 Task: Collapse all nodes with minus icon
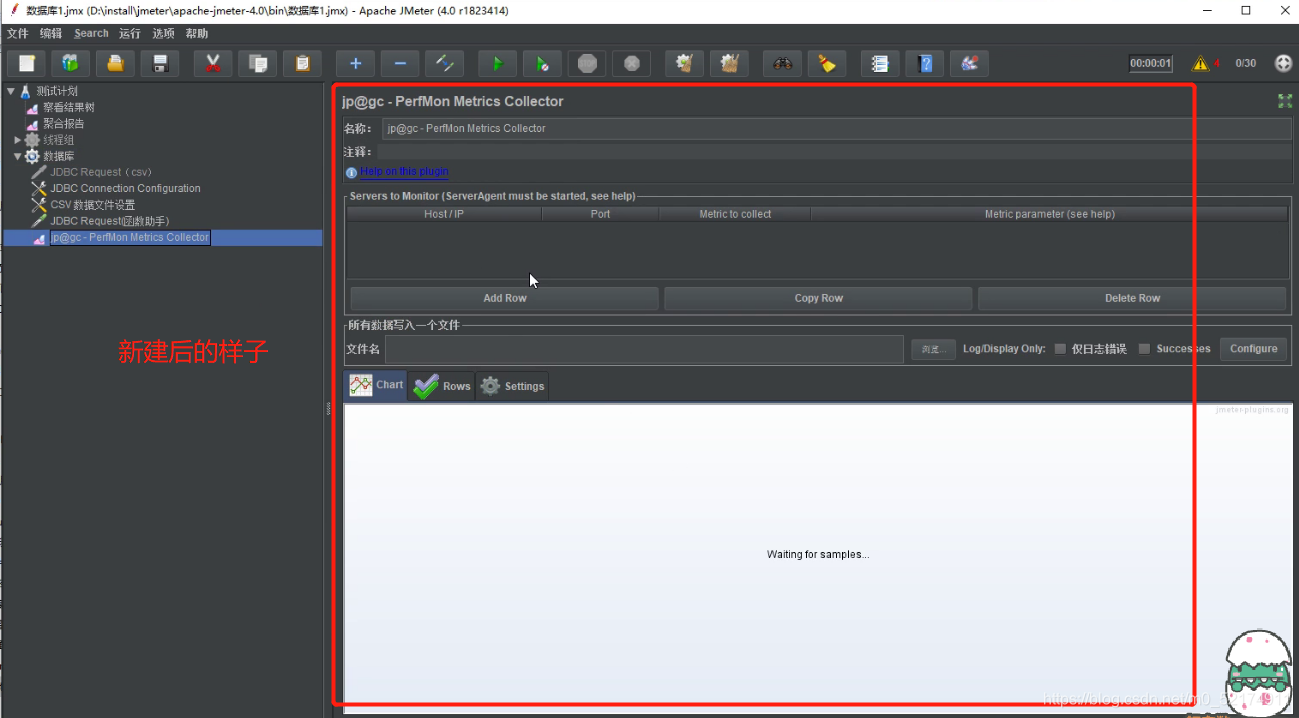400,63
